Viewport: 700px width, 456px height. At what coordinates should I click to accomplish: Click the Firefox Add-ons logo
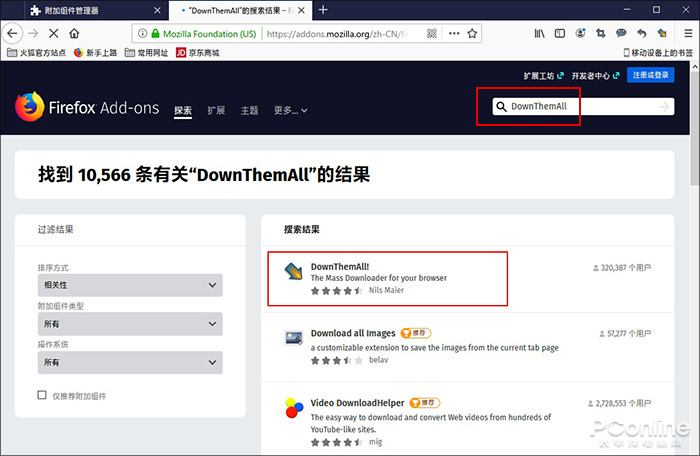tap(87, 107)
